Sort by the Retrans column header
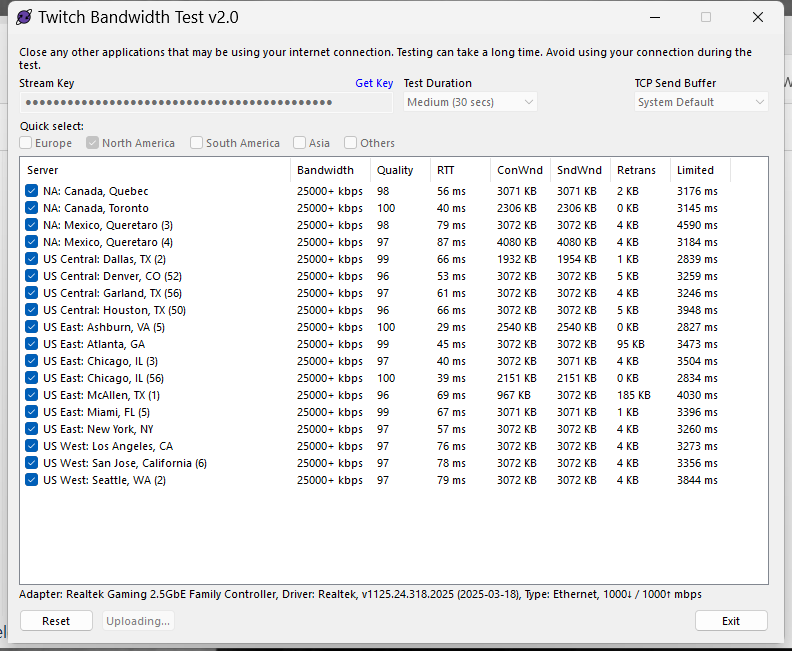Screen dimensions: 792x651 (640, 170)
